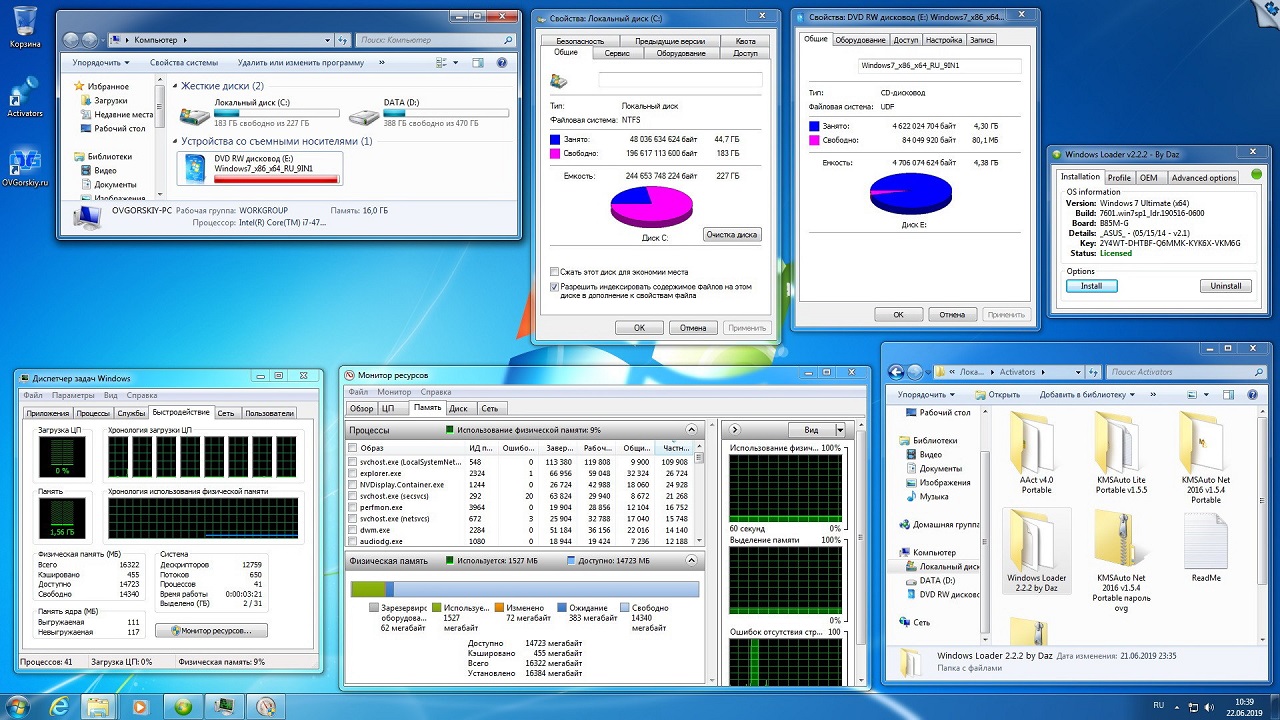This screenshot has width=1280, height=720.
Task: Click the Local Disk C: capacity bar
Action: pyautogui.click(x=276, y=114)
